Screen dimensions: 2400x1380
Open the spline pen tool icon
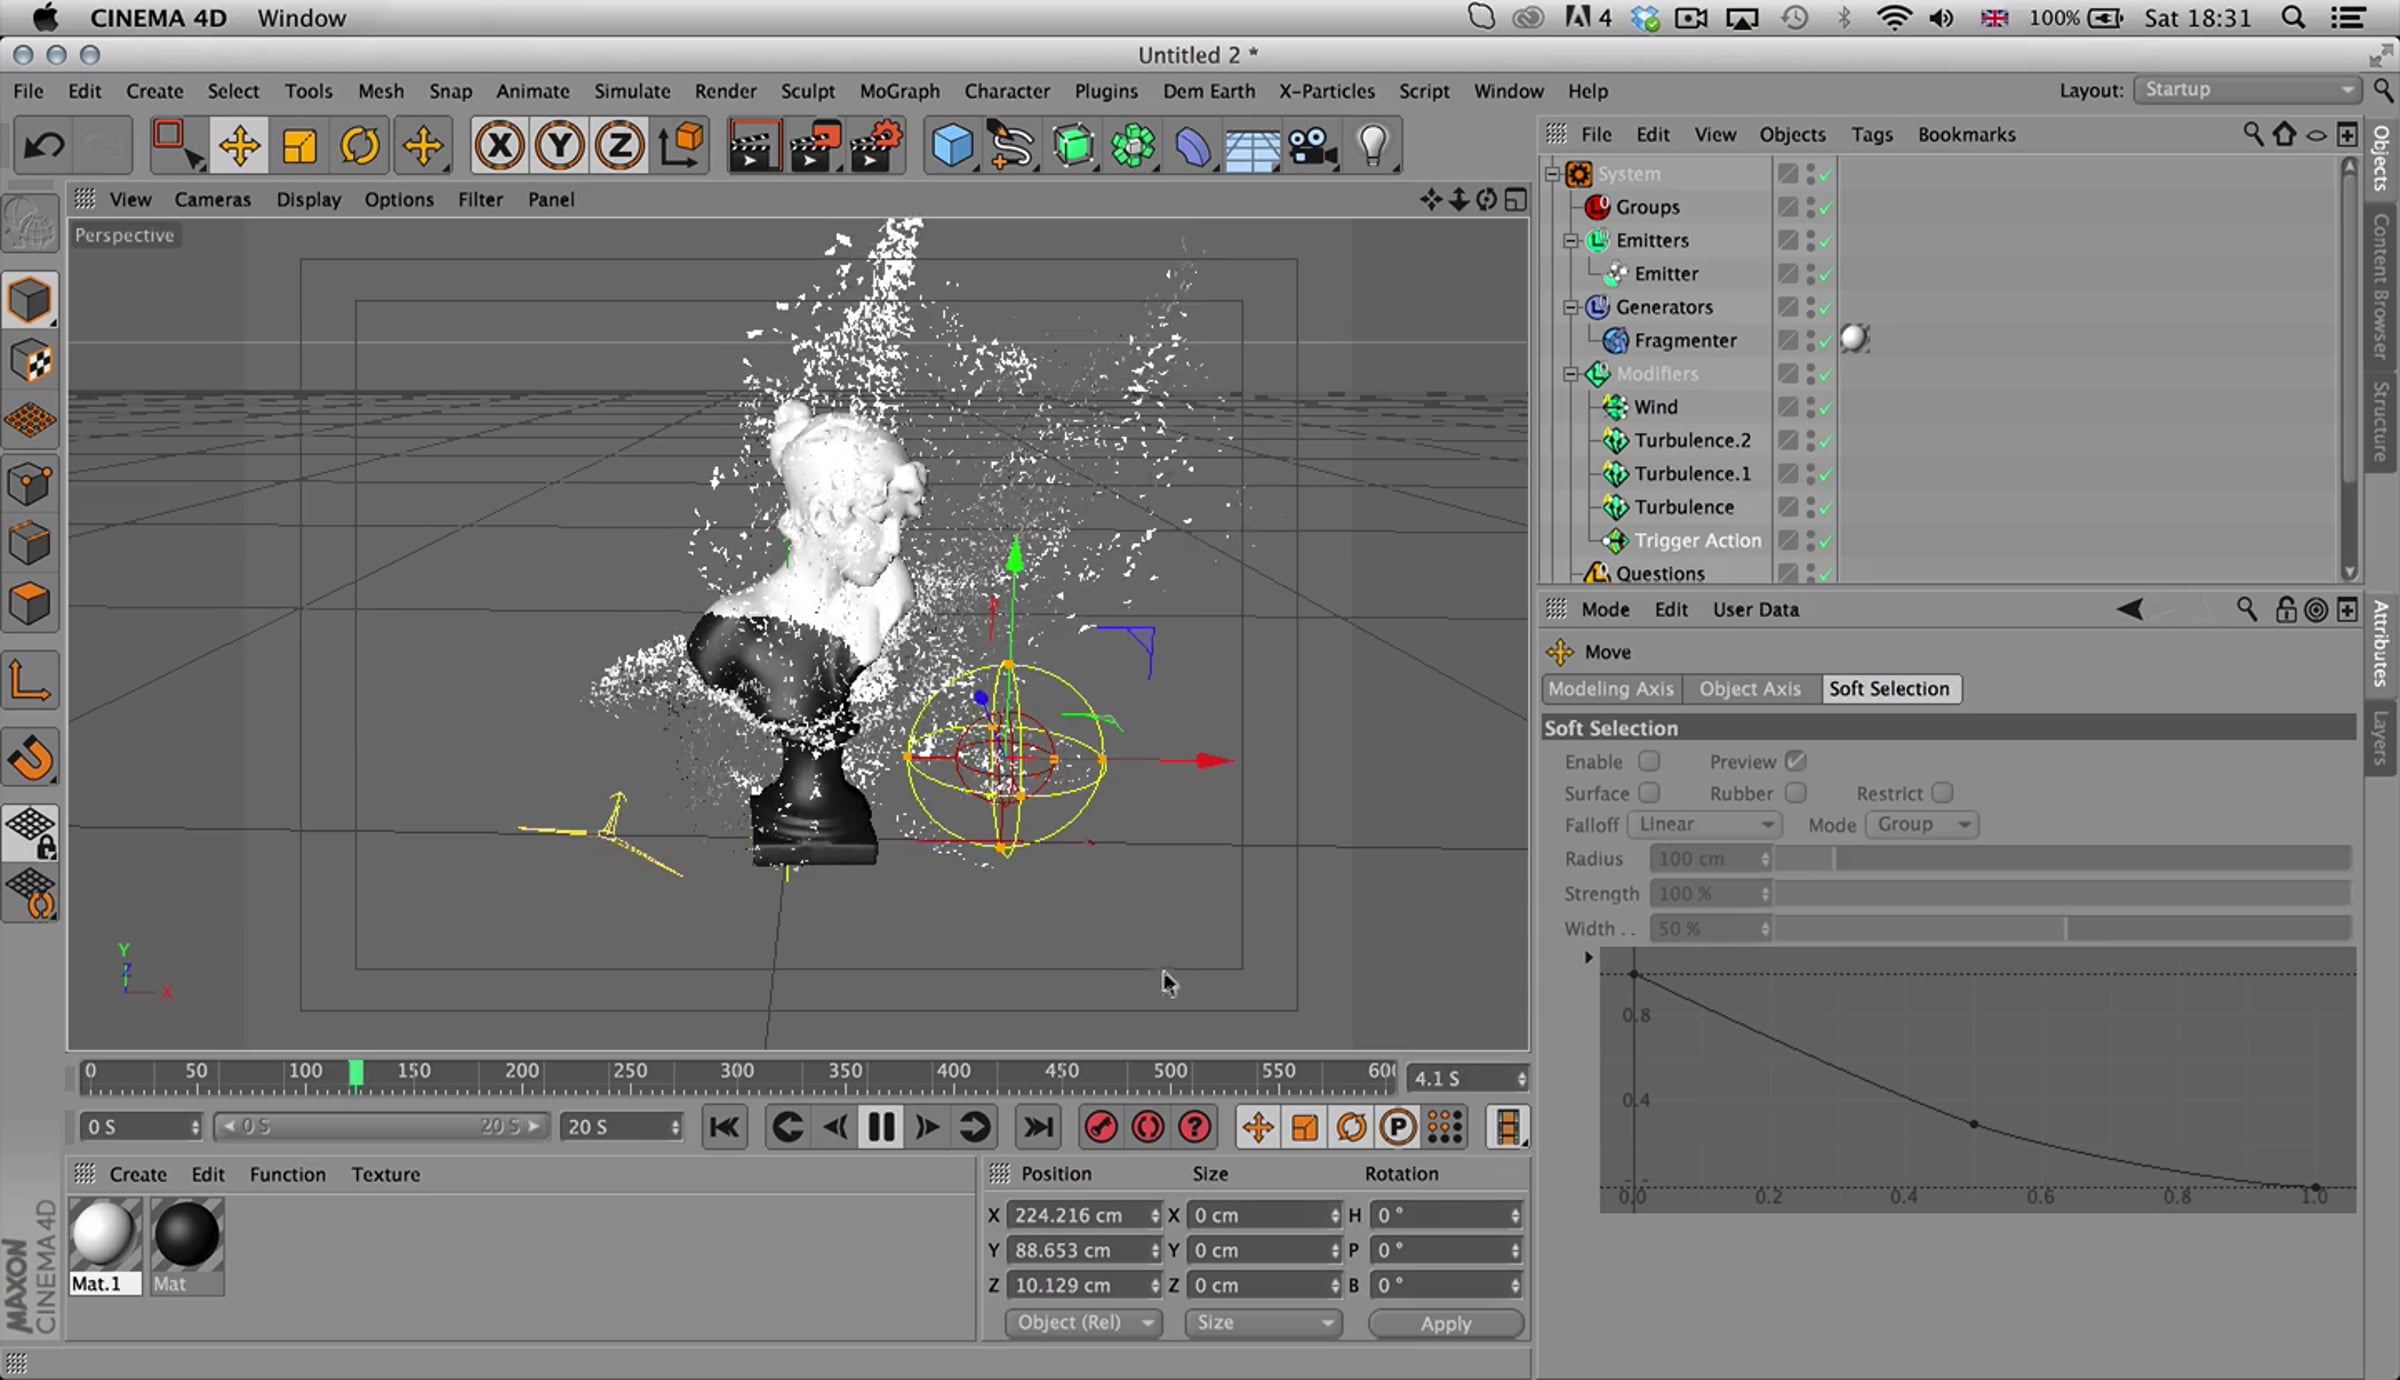[x=1011, y=146]
